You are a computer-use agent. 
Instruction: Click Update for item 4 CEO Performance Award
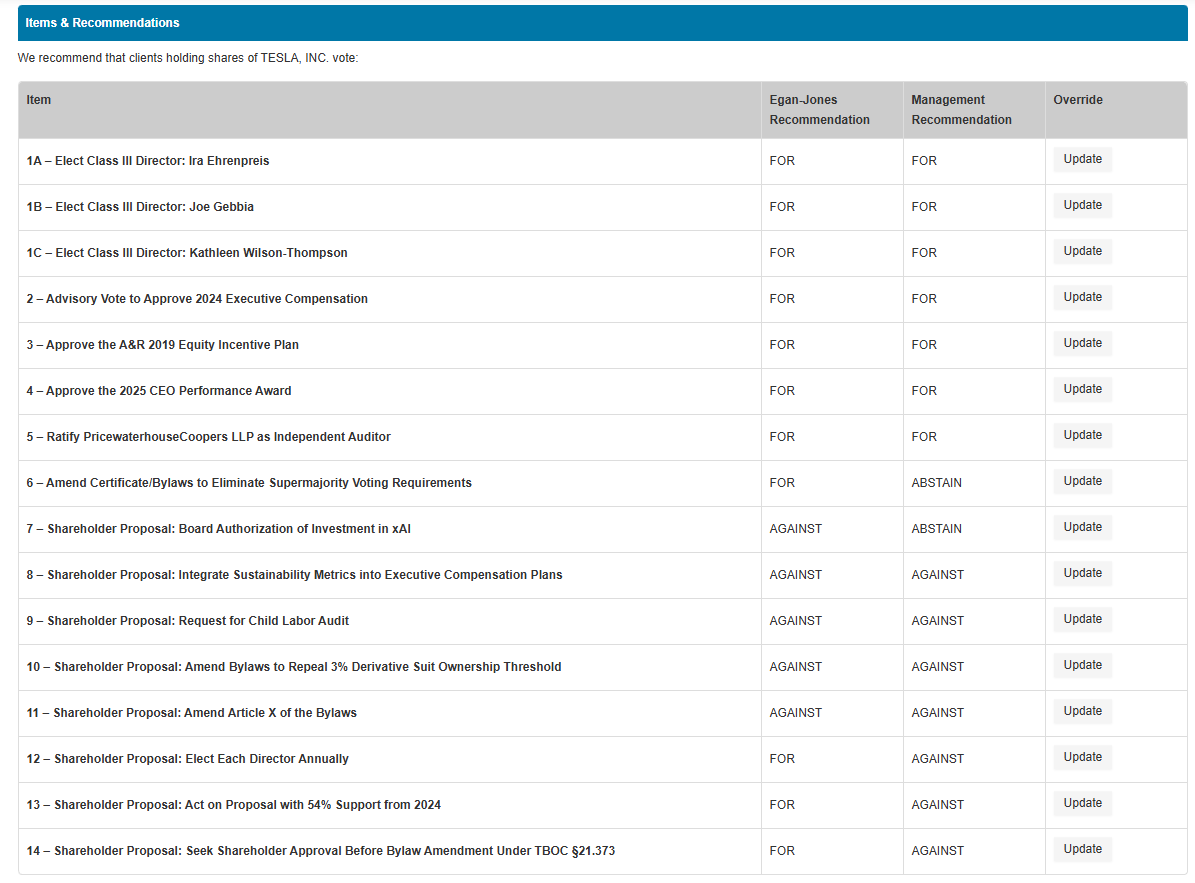[x=1082, y=389]
